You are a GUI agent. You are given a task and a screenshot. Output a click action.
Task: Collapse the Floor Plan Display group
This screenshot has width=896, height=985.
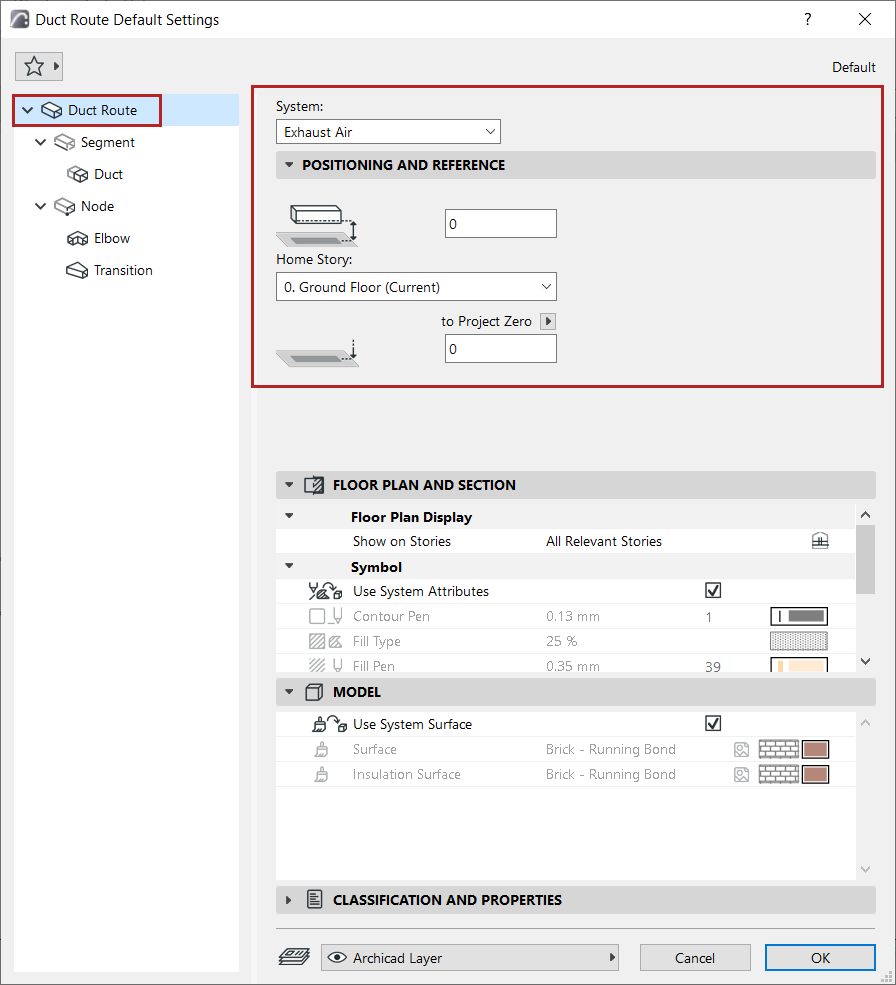click(x=289, y=516)
